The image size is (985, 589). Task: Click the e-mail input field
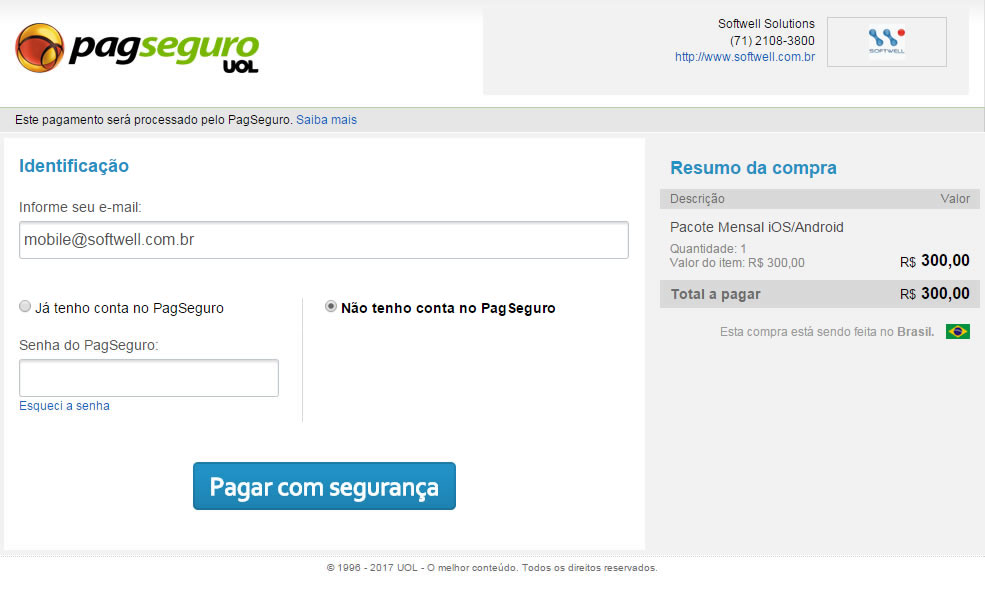[324, 240]
